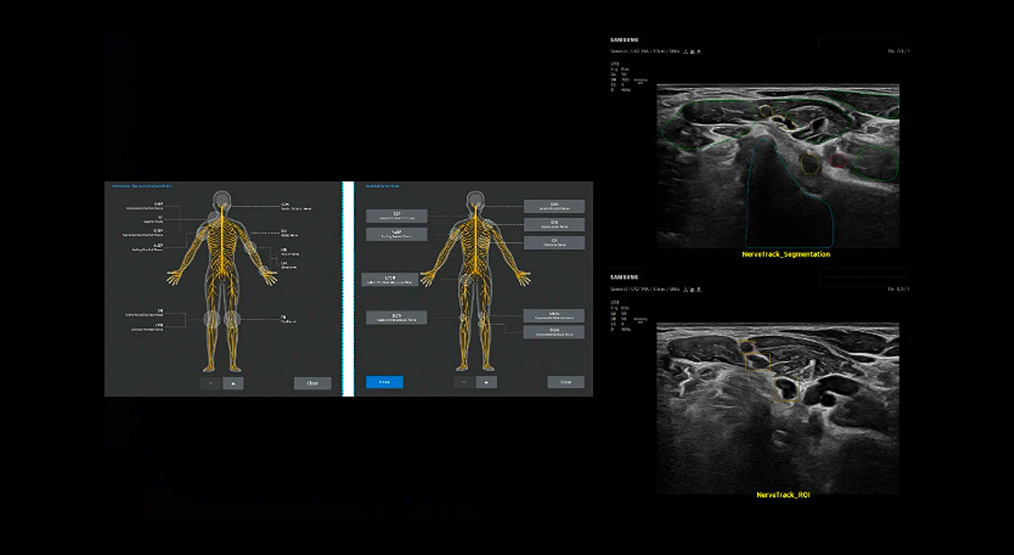
Task: Close the nerve selection dialog with gray buttons
Action: click(x=566, y=382)
